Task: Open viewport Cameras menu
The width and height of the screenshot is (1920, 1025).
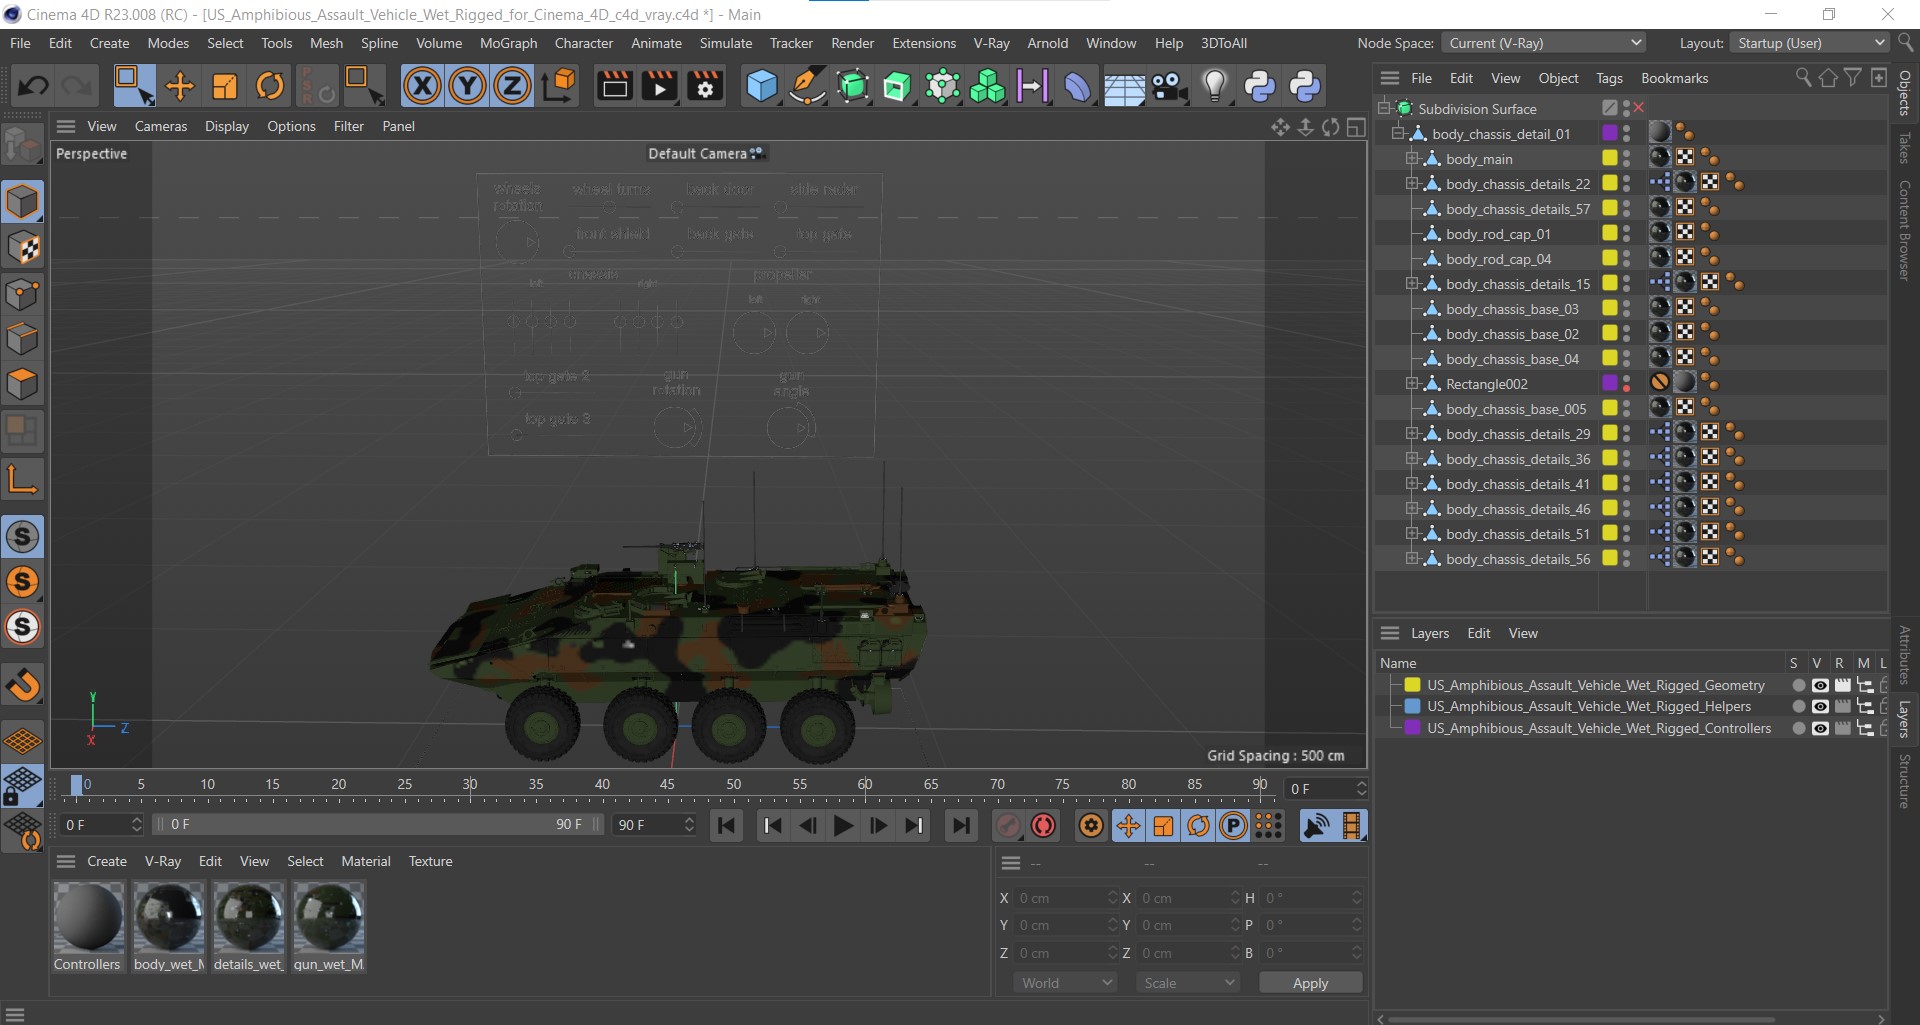Action: pos(161,126)
